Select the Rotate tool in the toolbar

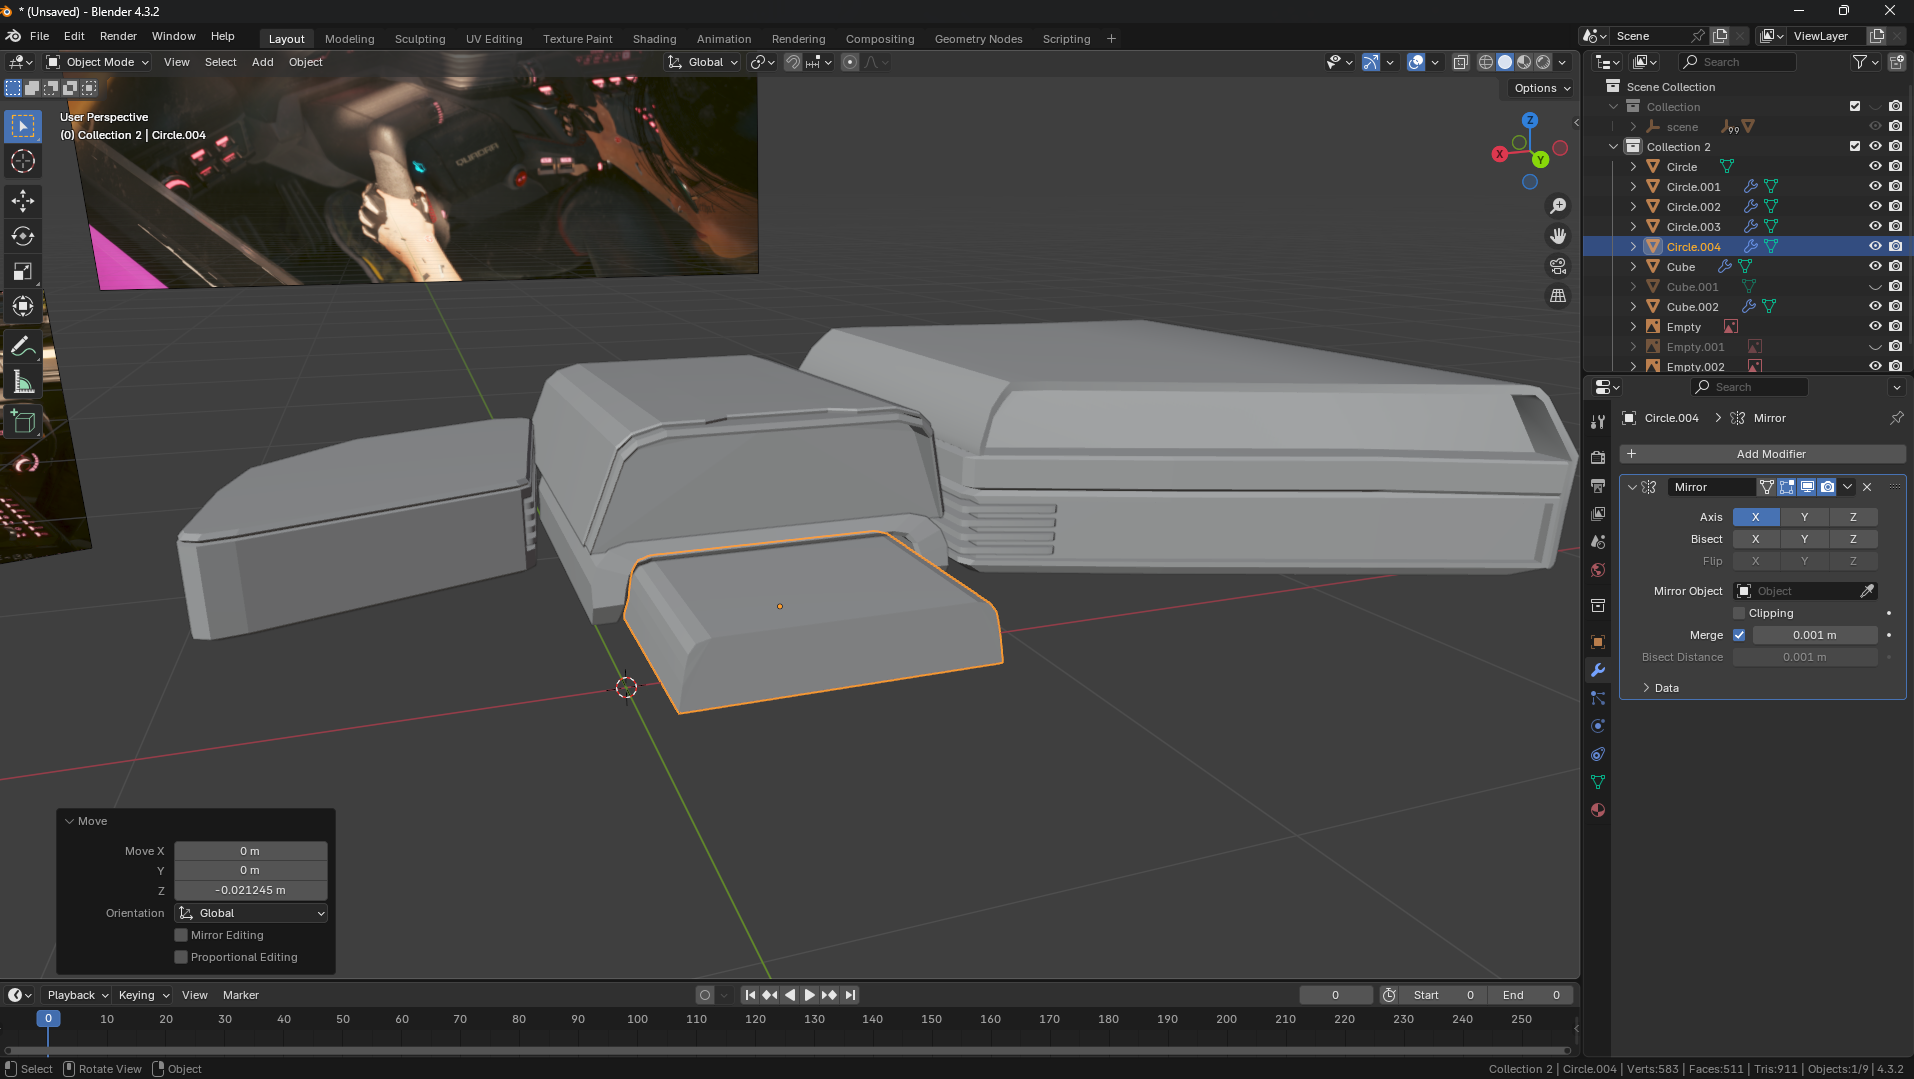(x=23, y=236)
